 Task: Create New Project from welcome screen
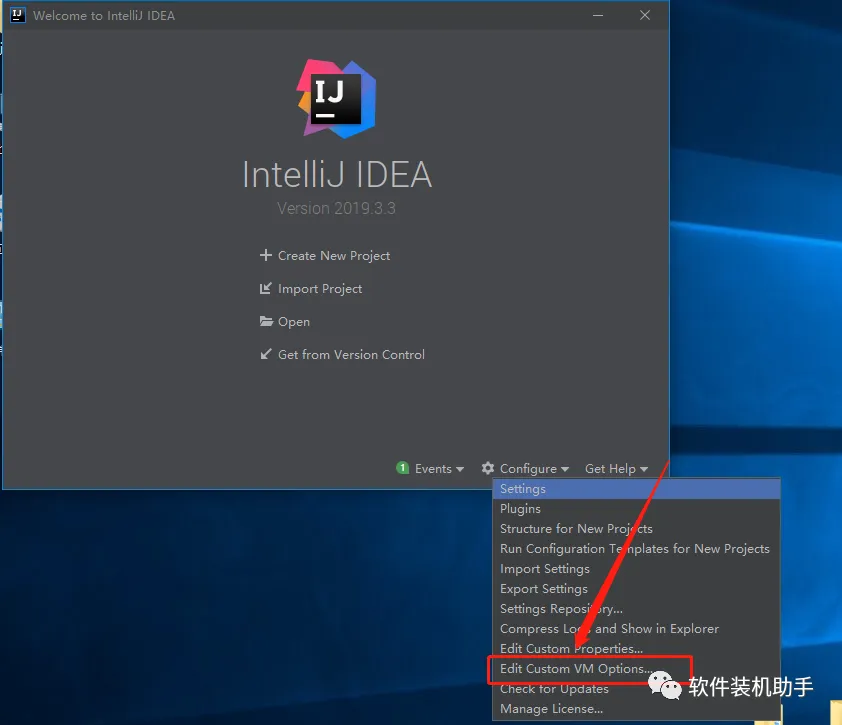(333, 256)
